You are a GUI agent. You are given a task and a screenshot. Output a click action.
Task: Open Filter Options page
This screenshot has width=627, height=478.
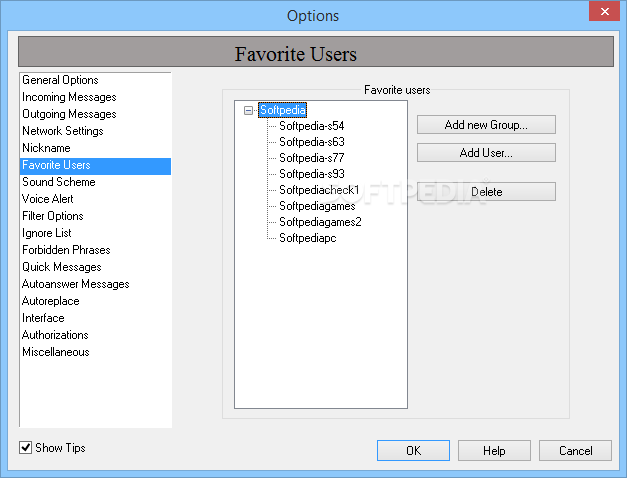click(x=95, y=216)
